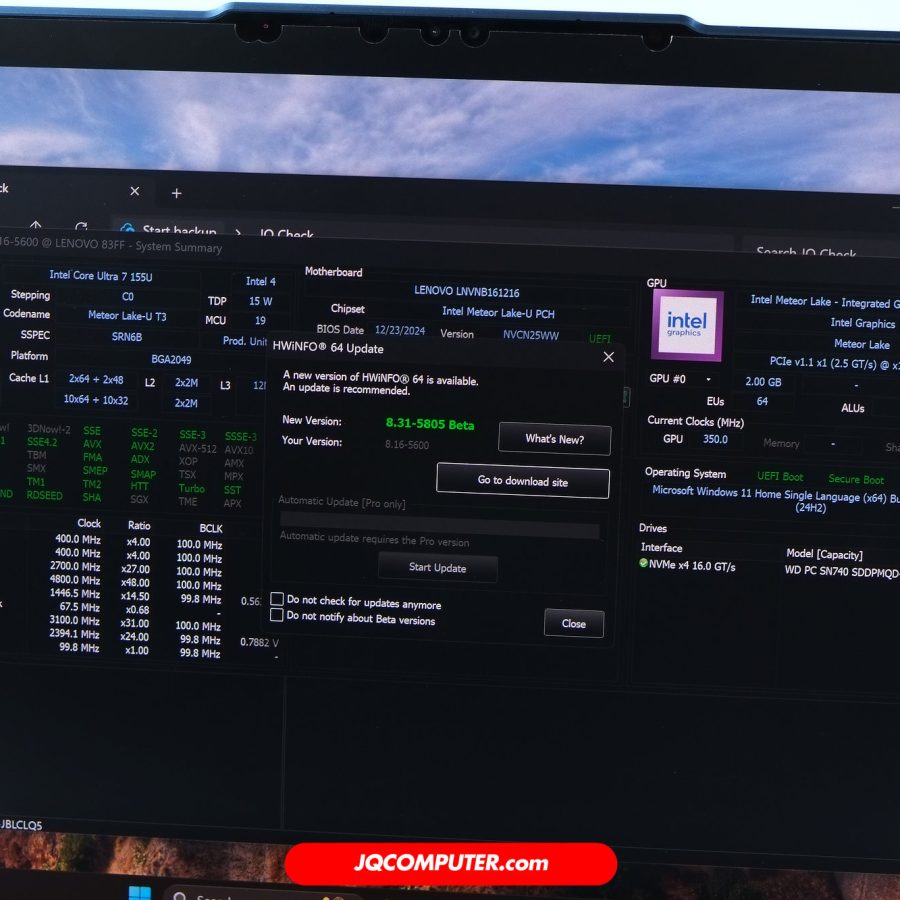Click the 'HTT' feature flag
Viewport: 900px width, 900px height.
click(x=139, y=486)
